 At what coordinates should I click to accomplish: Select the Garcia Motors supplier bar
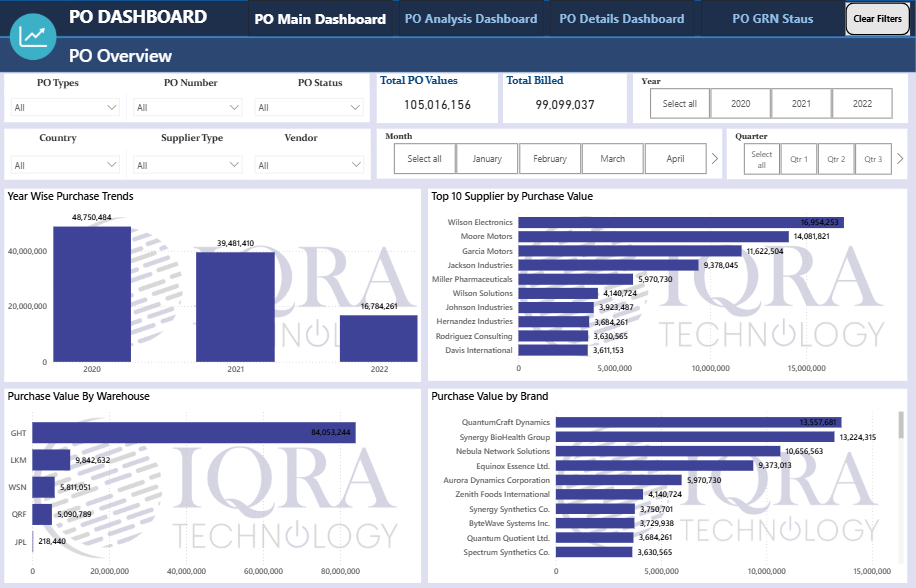pos(630,251)
